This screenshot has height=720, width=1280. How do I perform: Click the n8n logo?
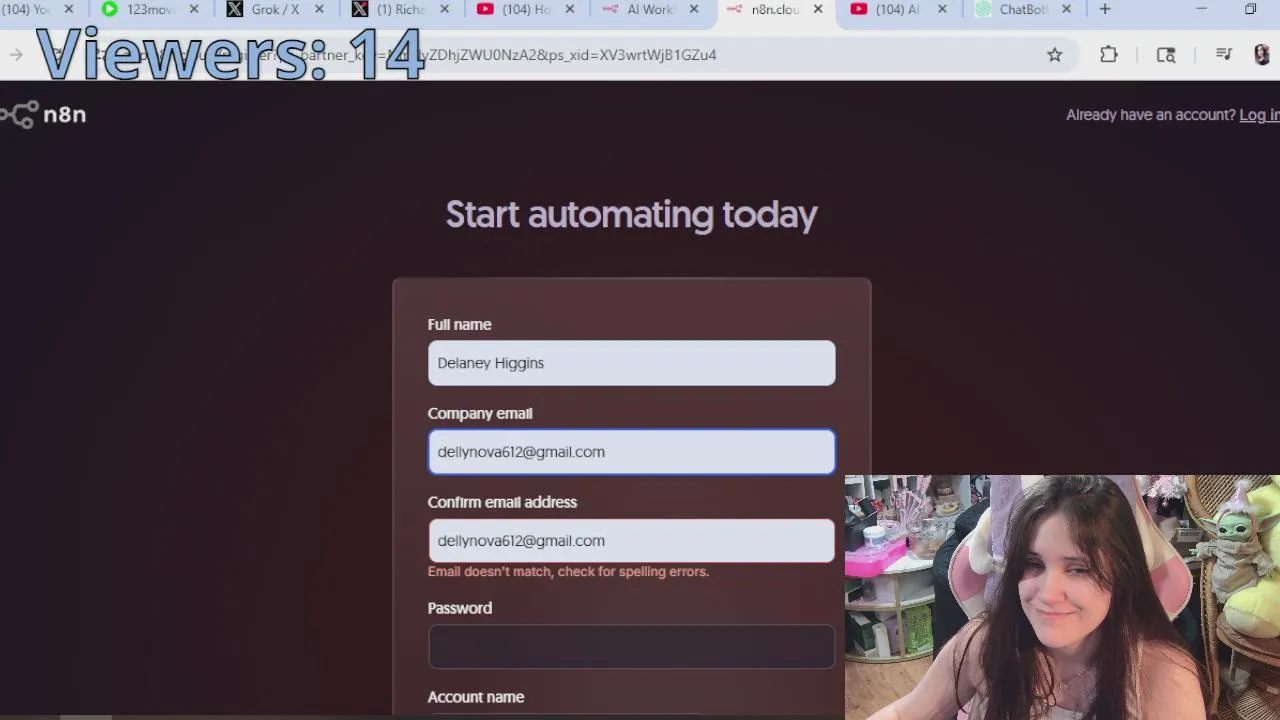tap(44, 115)
